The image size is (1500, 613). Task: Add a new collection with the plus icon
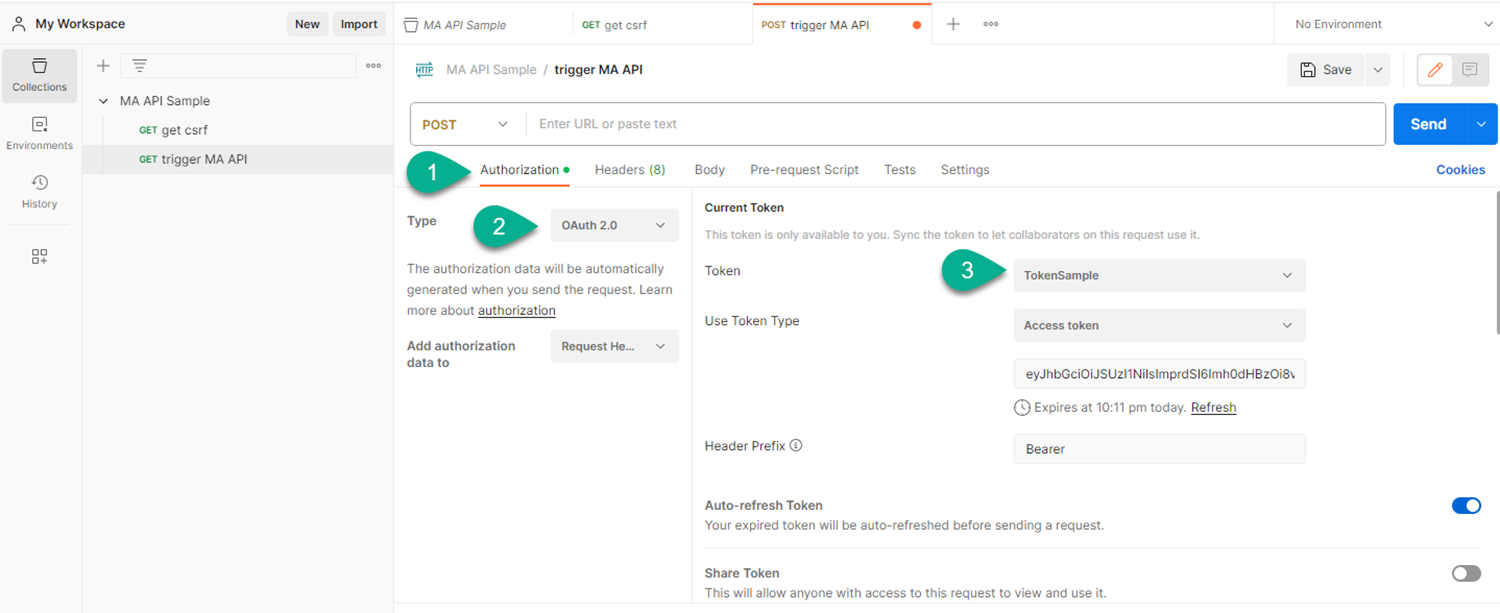pos(102,66)
